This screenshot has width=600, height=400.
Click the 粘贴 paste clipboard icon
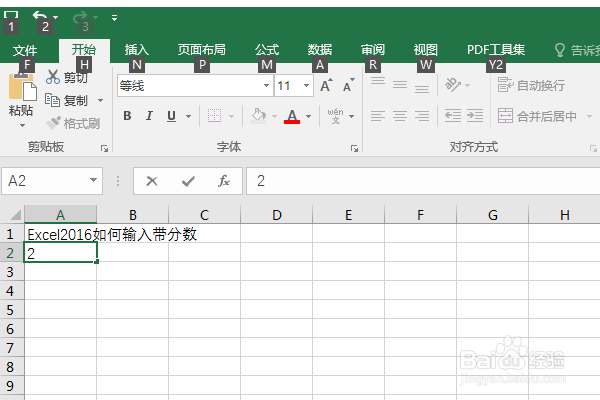click(22, 87)
